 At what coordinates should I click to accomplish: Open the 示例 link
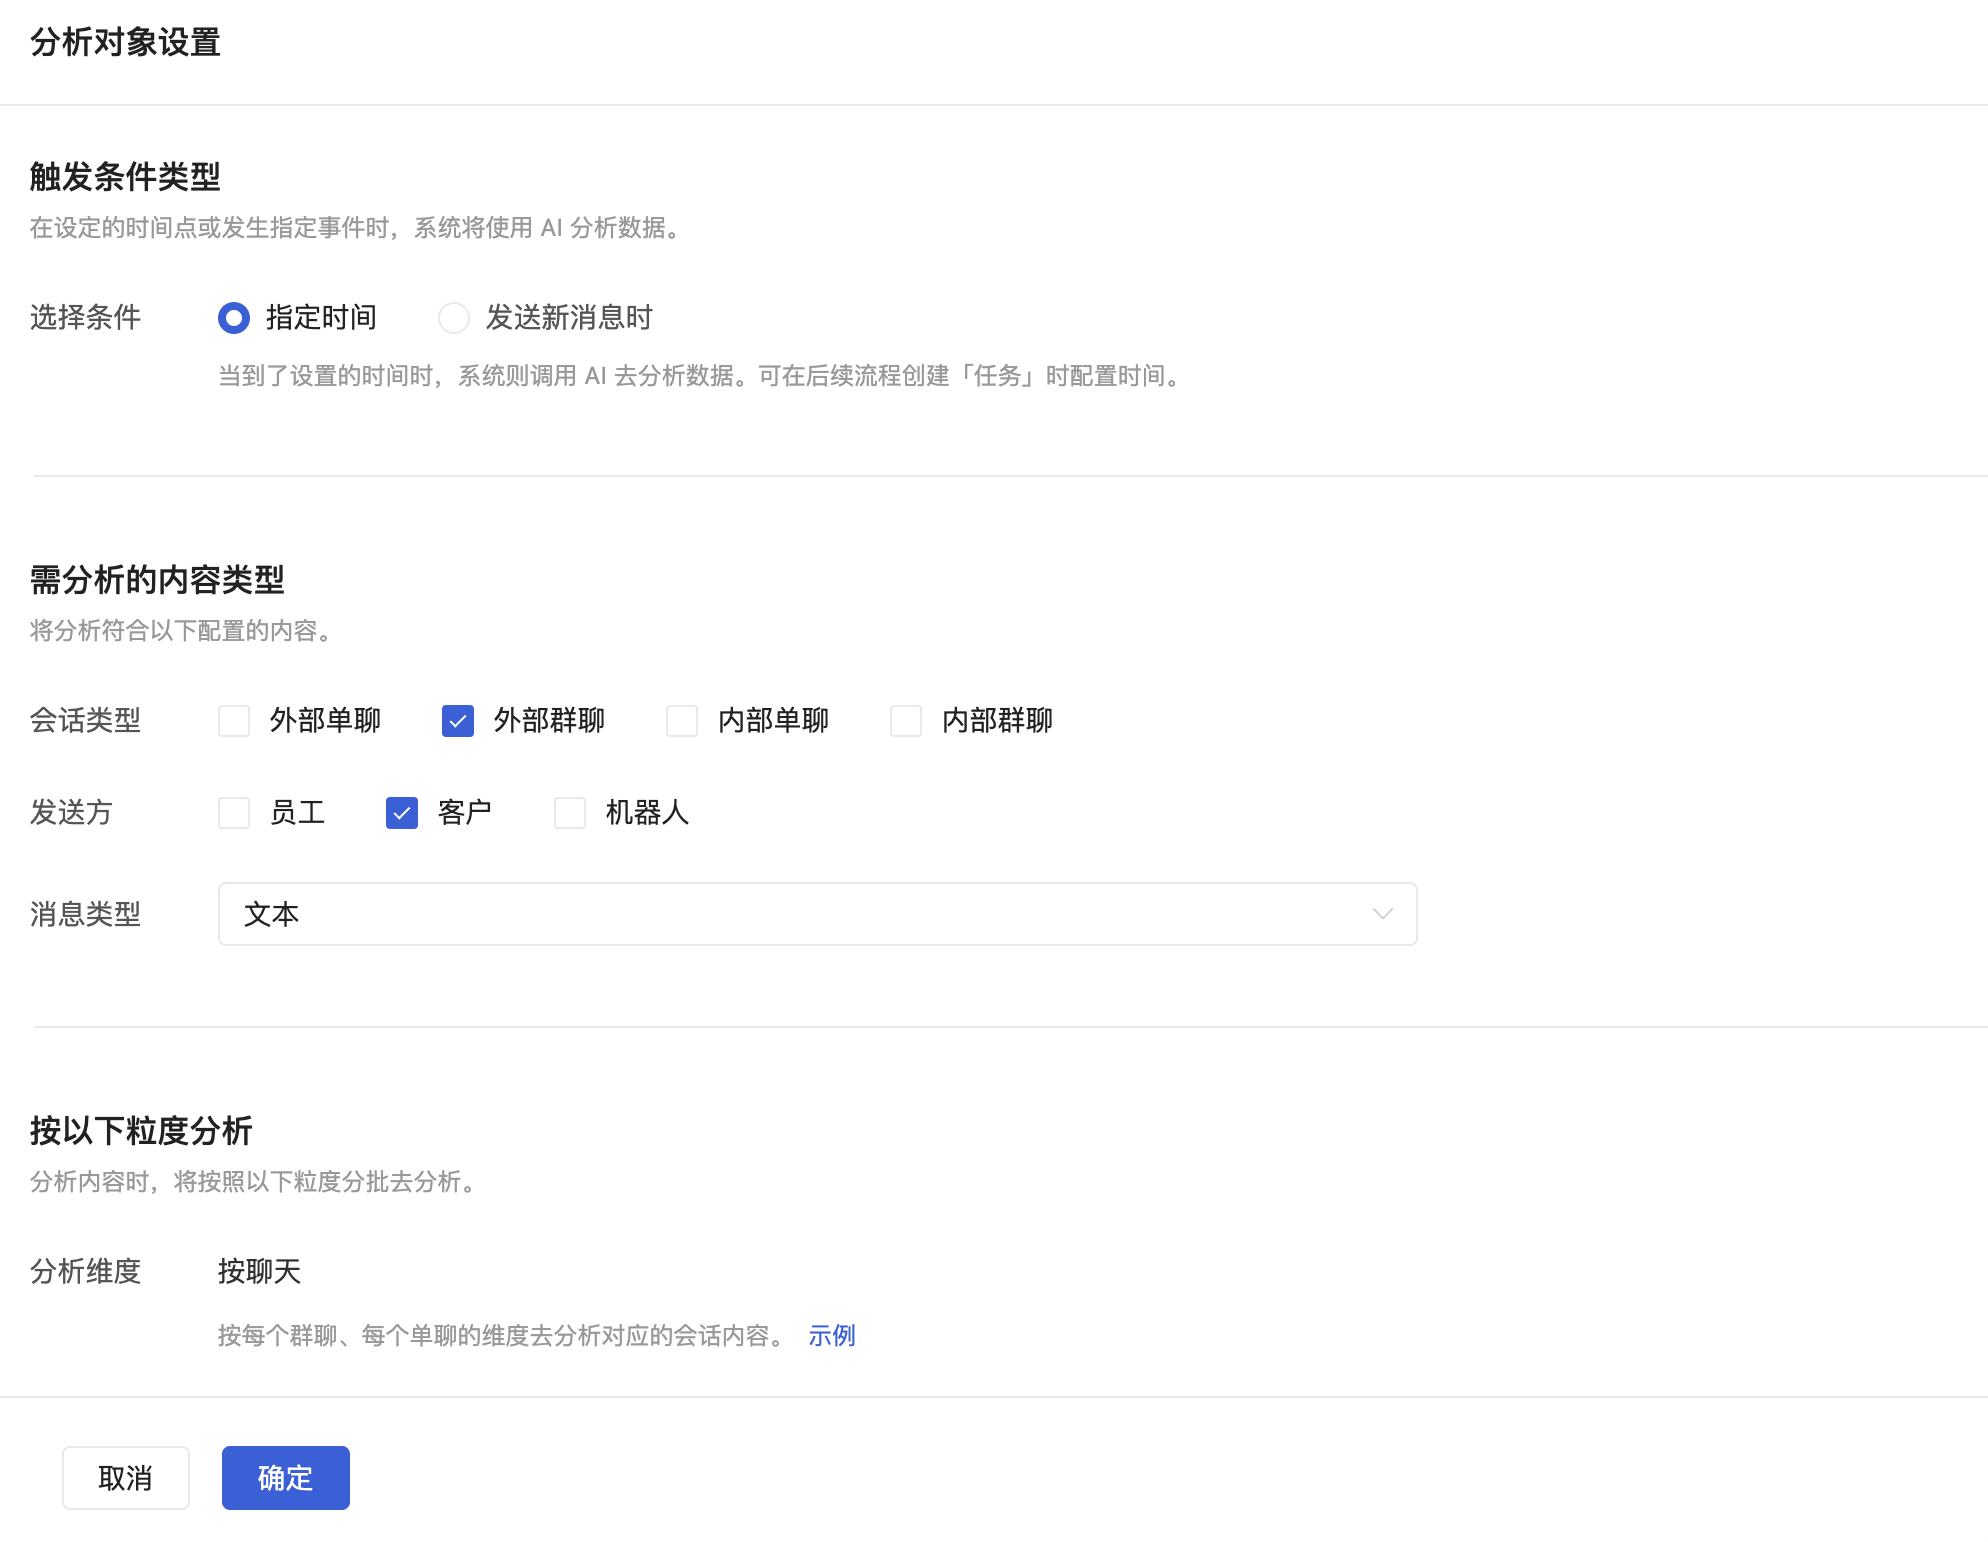click(832, 1336)
